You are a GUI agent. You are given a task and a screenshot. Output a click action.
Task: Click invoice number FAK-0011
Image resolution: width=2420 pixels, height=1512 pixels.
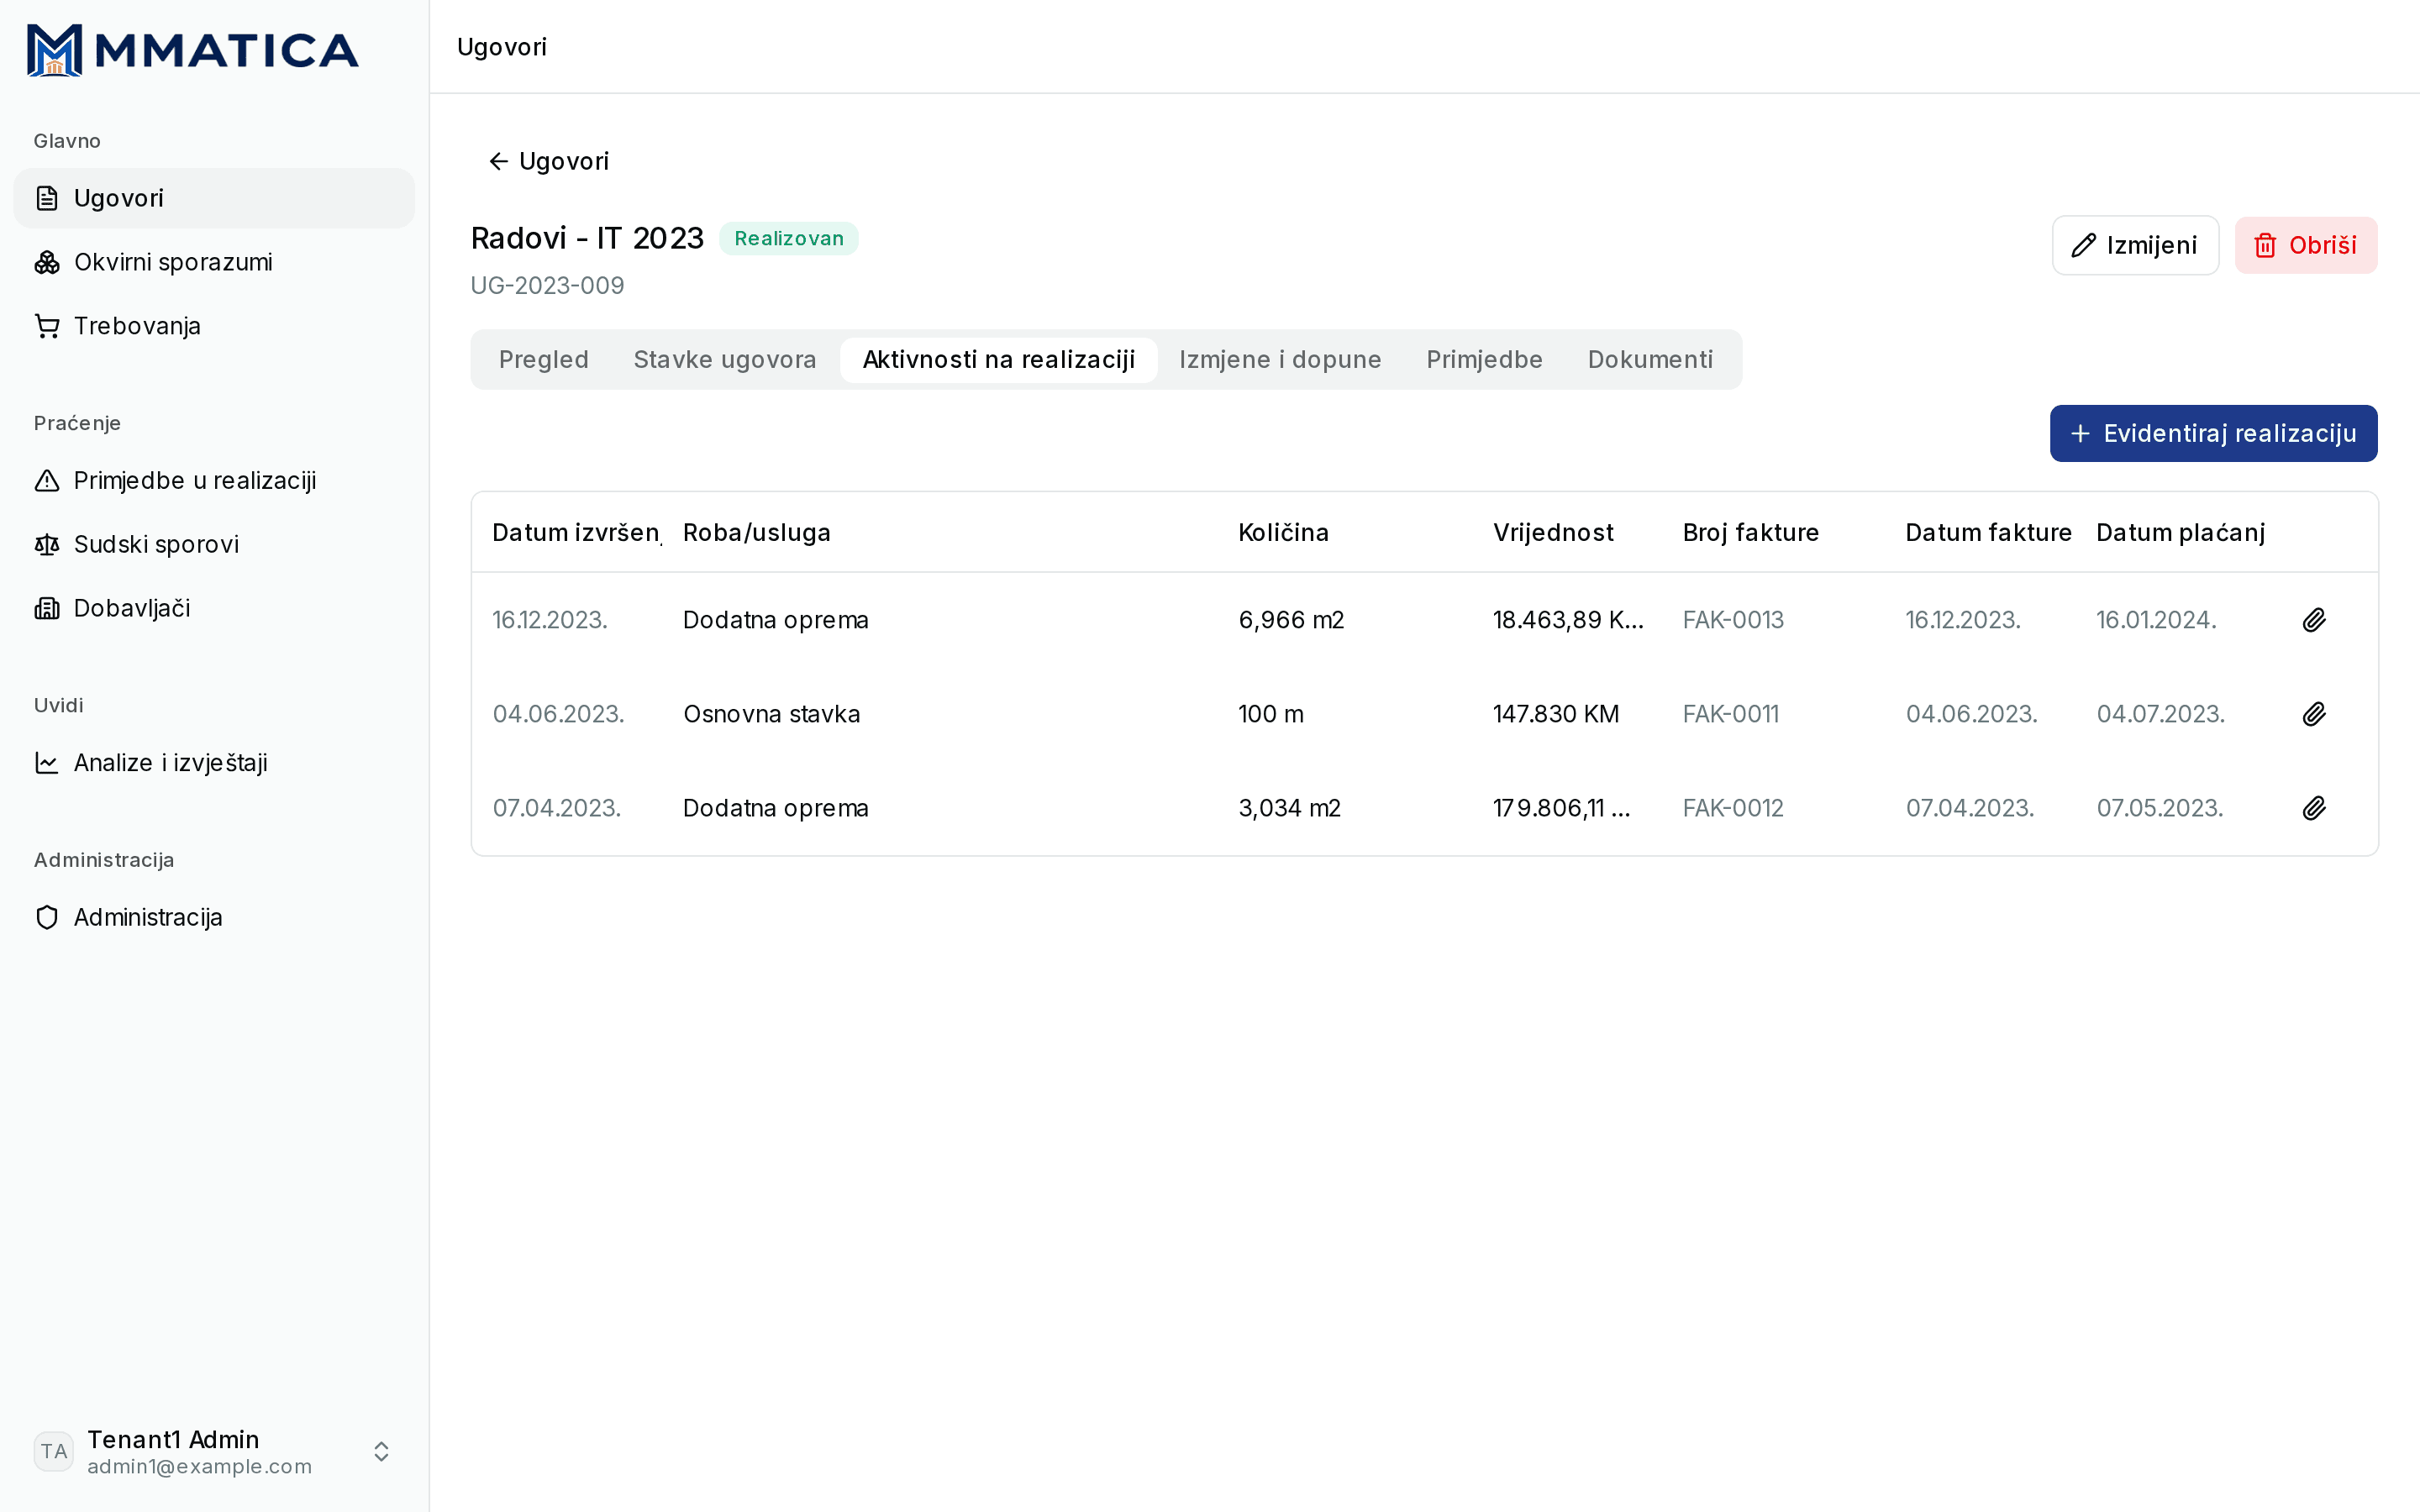[x=1731, y=714]
